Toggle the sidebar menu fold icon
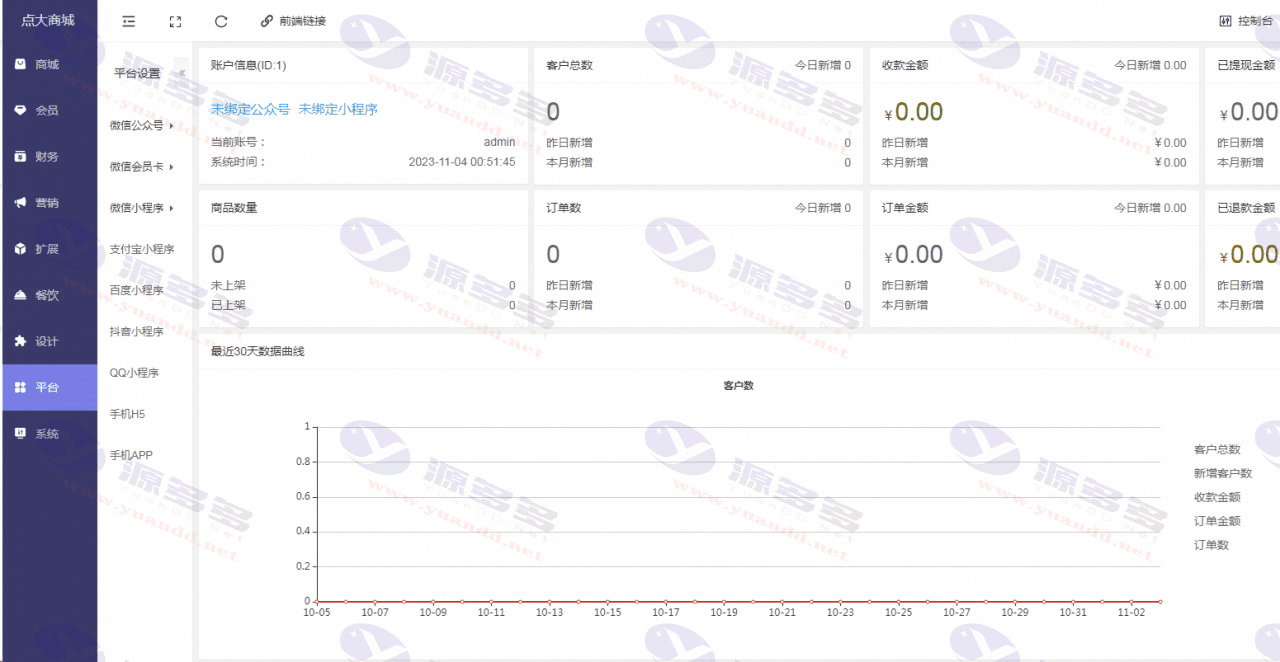Image resolution: width=1280 pixels, height=662 pixels. (x=128, y=21)
